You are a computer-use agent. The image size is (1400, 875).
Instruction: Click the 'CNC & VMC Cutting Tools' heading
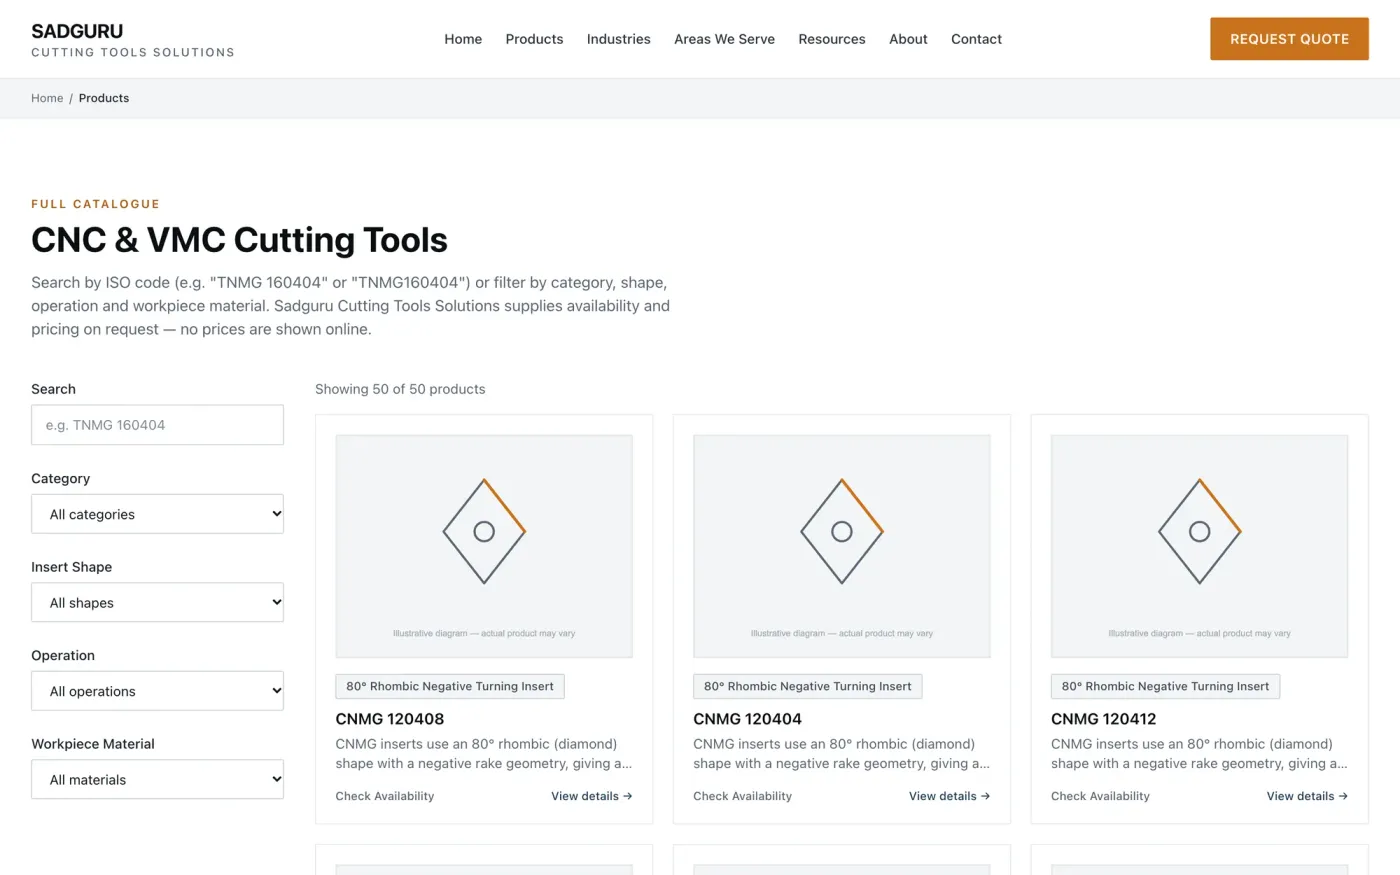pos(239,240)
